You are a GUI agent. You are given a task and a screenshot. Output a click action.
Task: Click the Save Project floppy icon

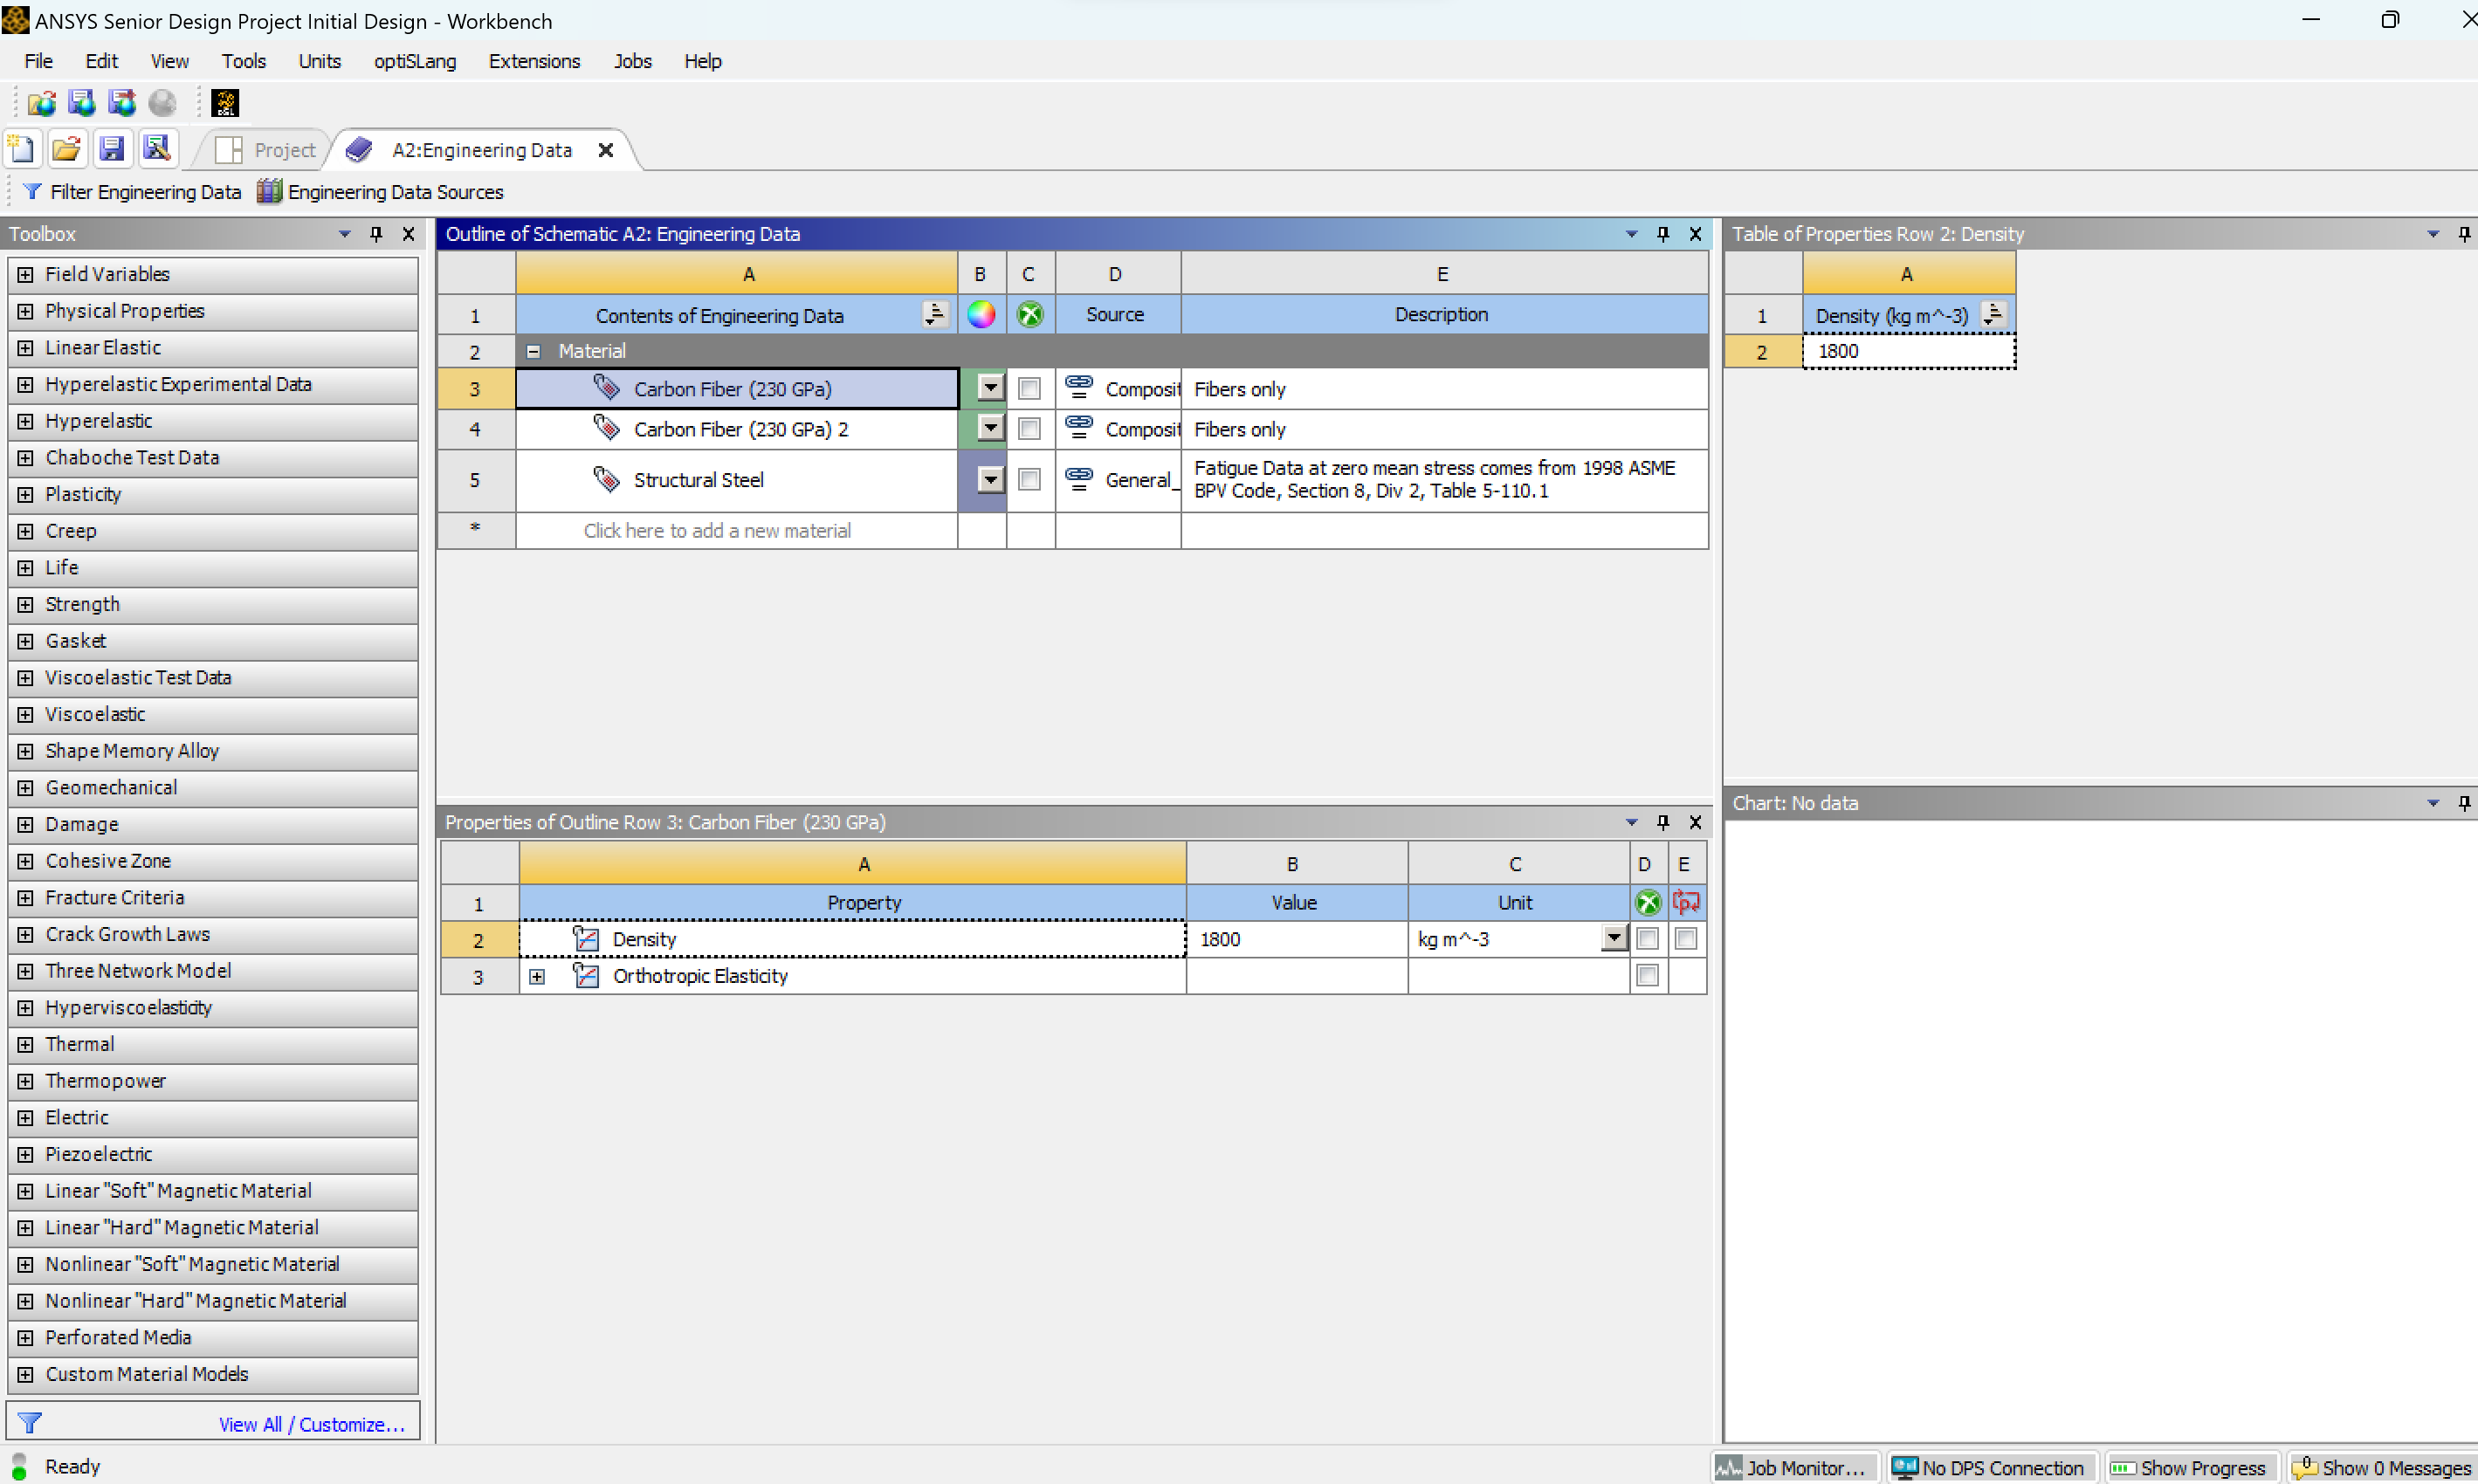click(112, 150)
